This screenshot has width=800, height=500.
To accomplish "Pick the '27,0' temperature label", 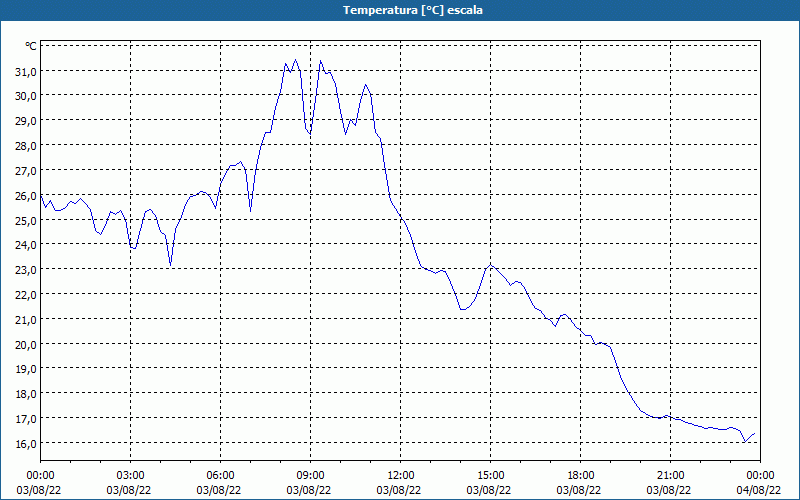I will tap(26, 171).
